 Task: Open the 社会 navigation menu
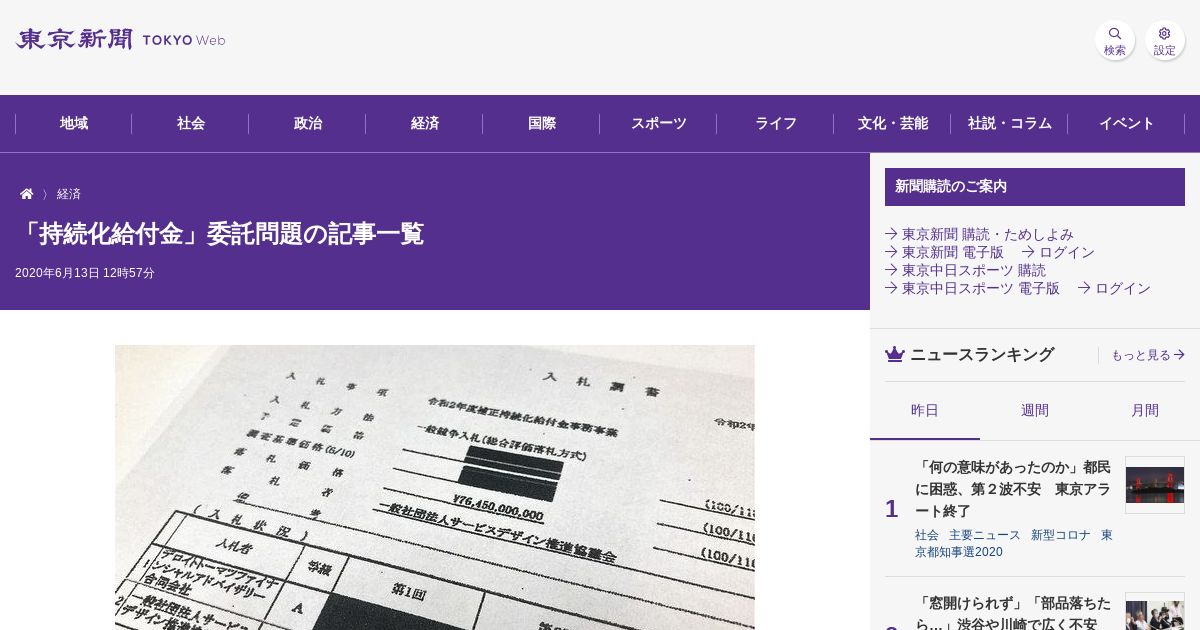point(191,123)
